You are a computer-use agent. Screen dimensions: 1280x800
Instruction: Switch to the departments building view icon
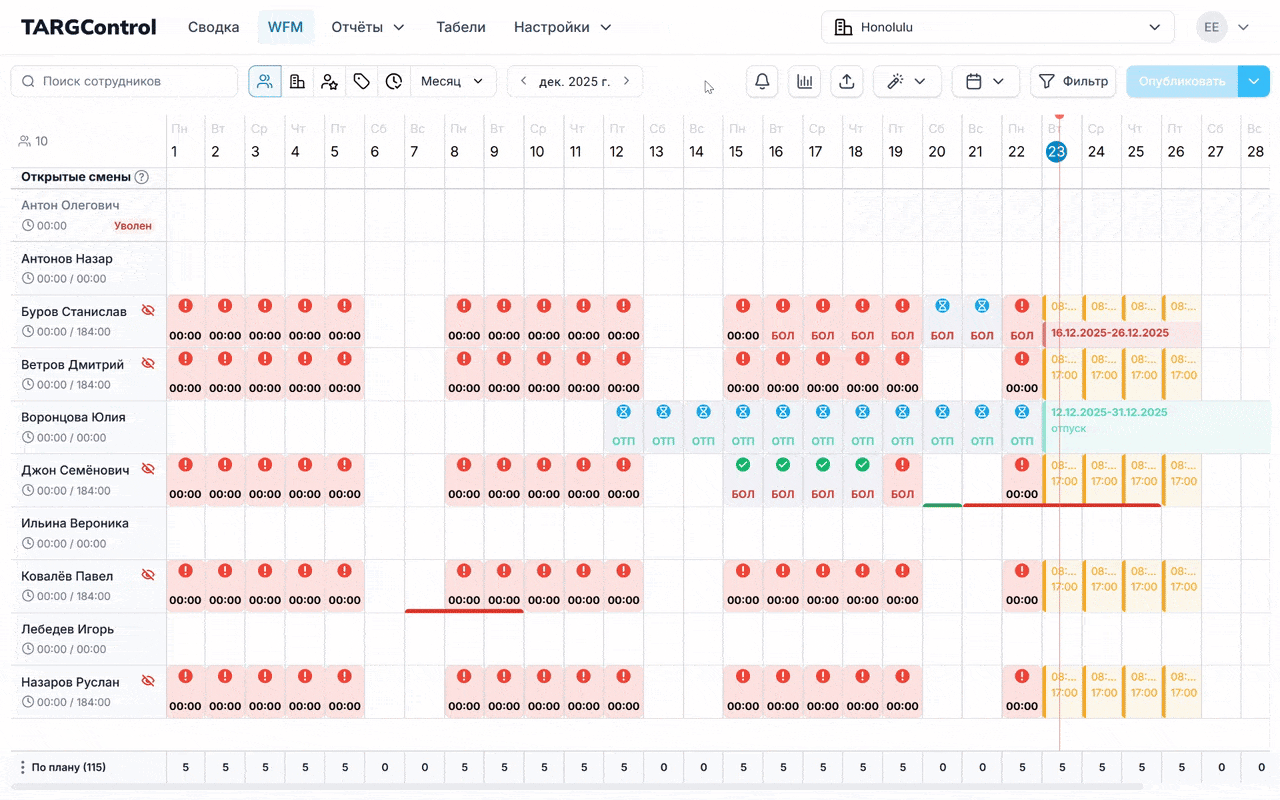tap(297, 82)
